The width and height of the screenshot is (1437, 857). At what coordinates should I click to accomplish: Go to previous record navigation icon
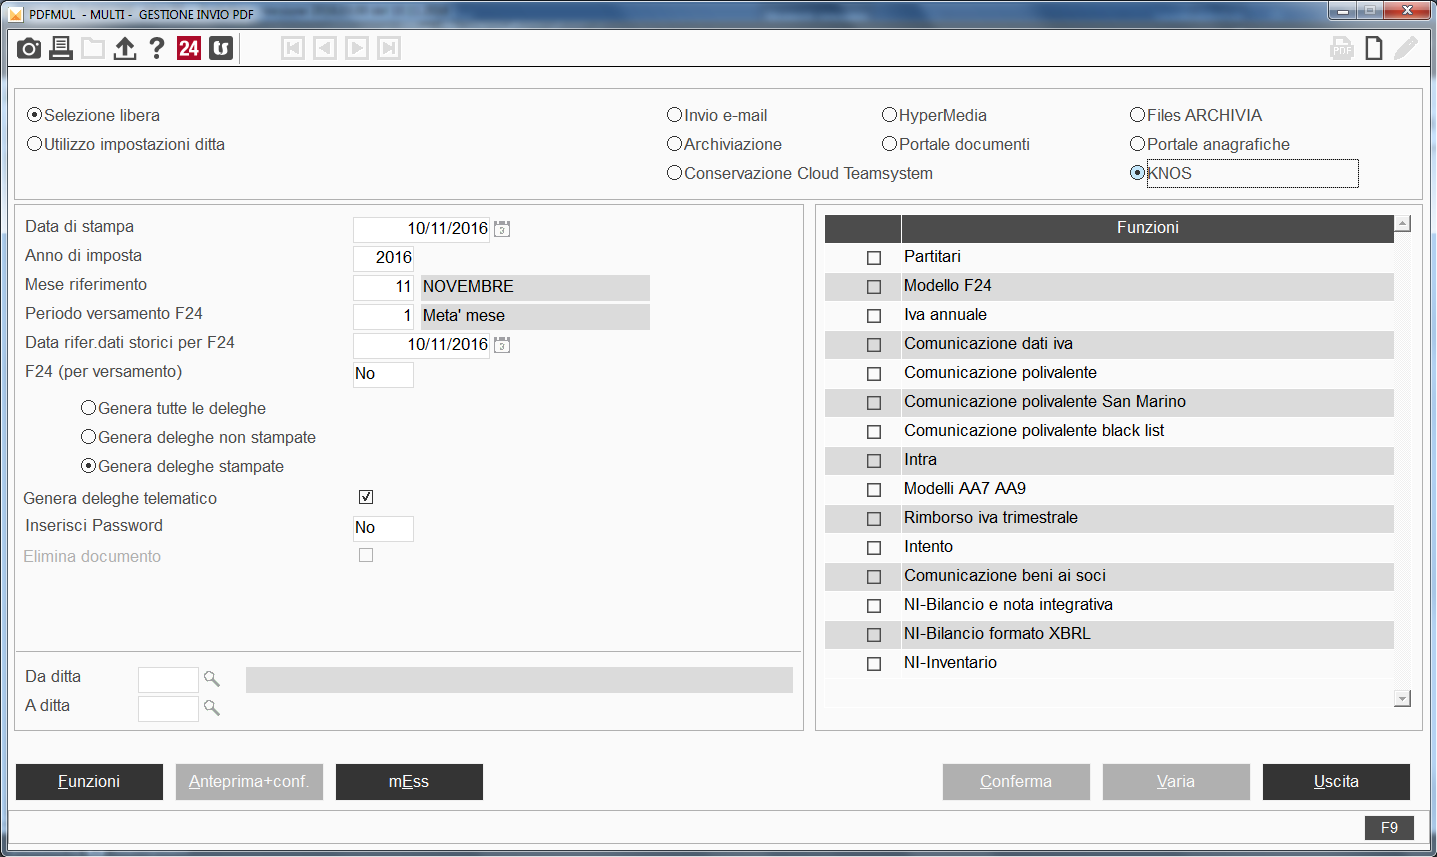325,48
